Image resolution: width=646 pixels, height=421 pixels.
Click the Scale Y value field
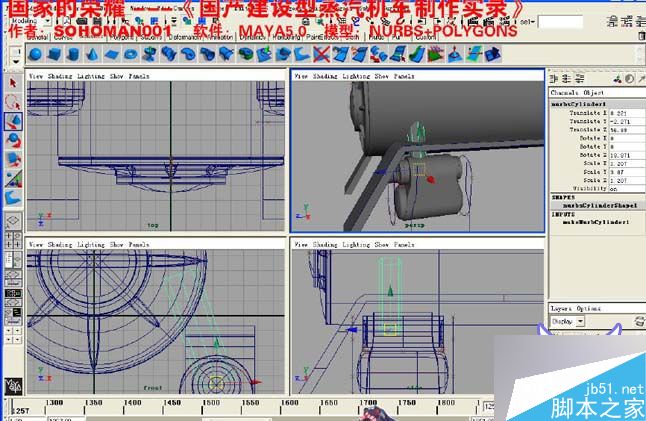point(627,172)
